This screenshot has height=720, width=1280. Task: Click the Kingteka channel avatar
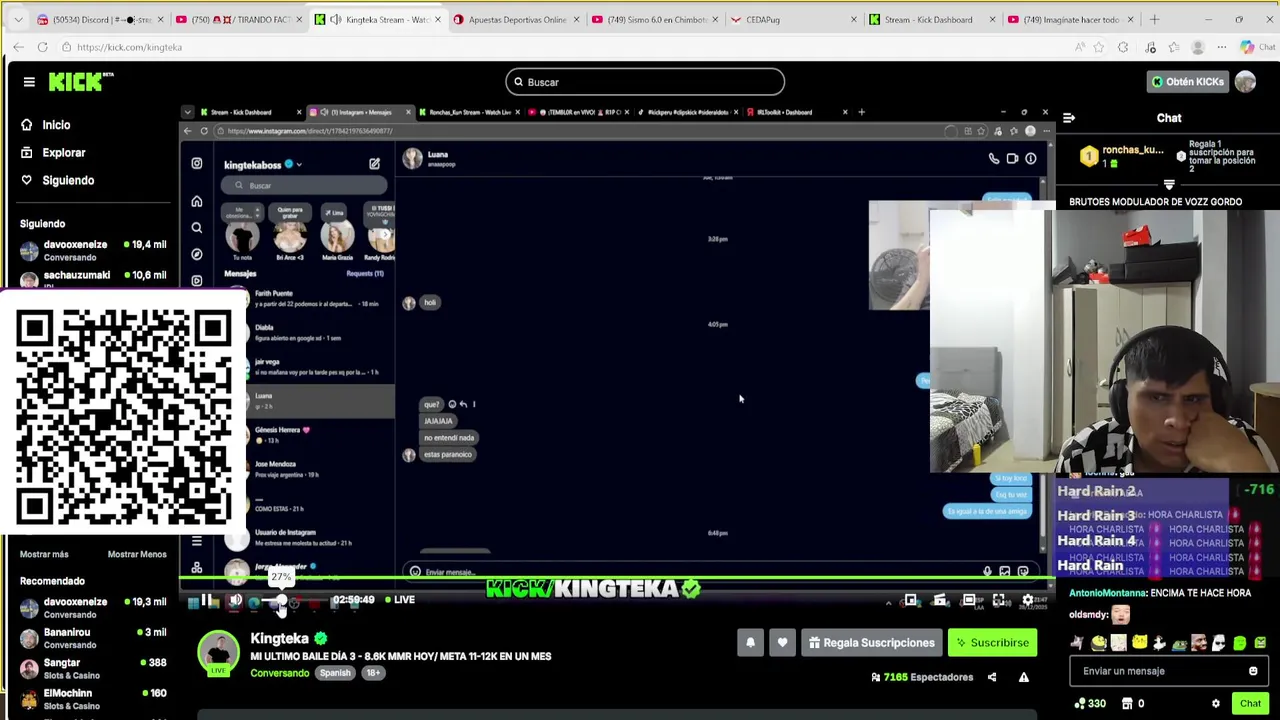point(218,653)
